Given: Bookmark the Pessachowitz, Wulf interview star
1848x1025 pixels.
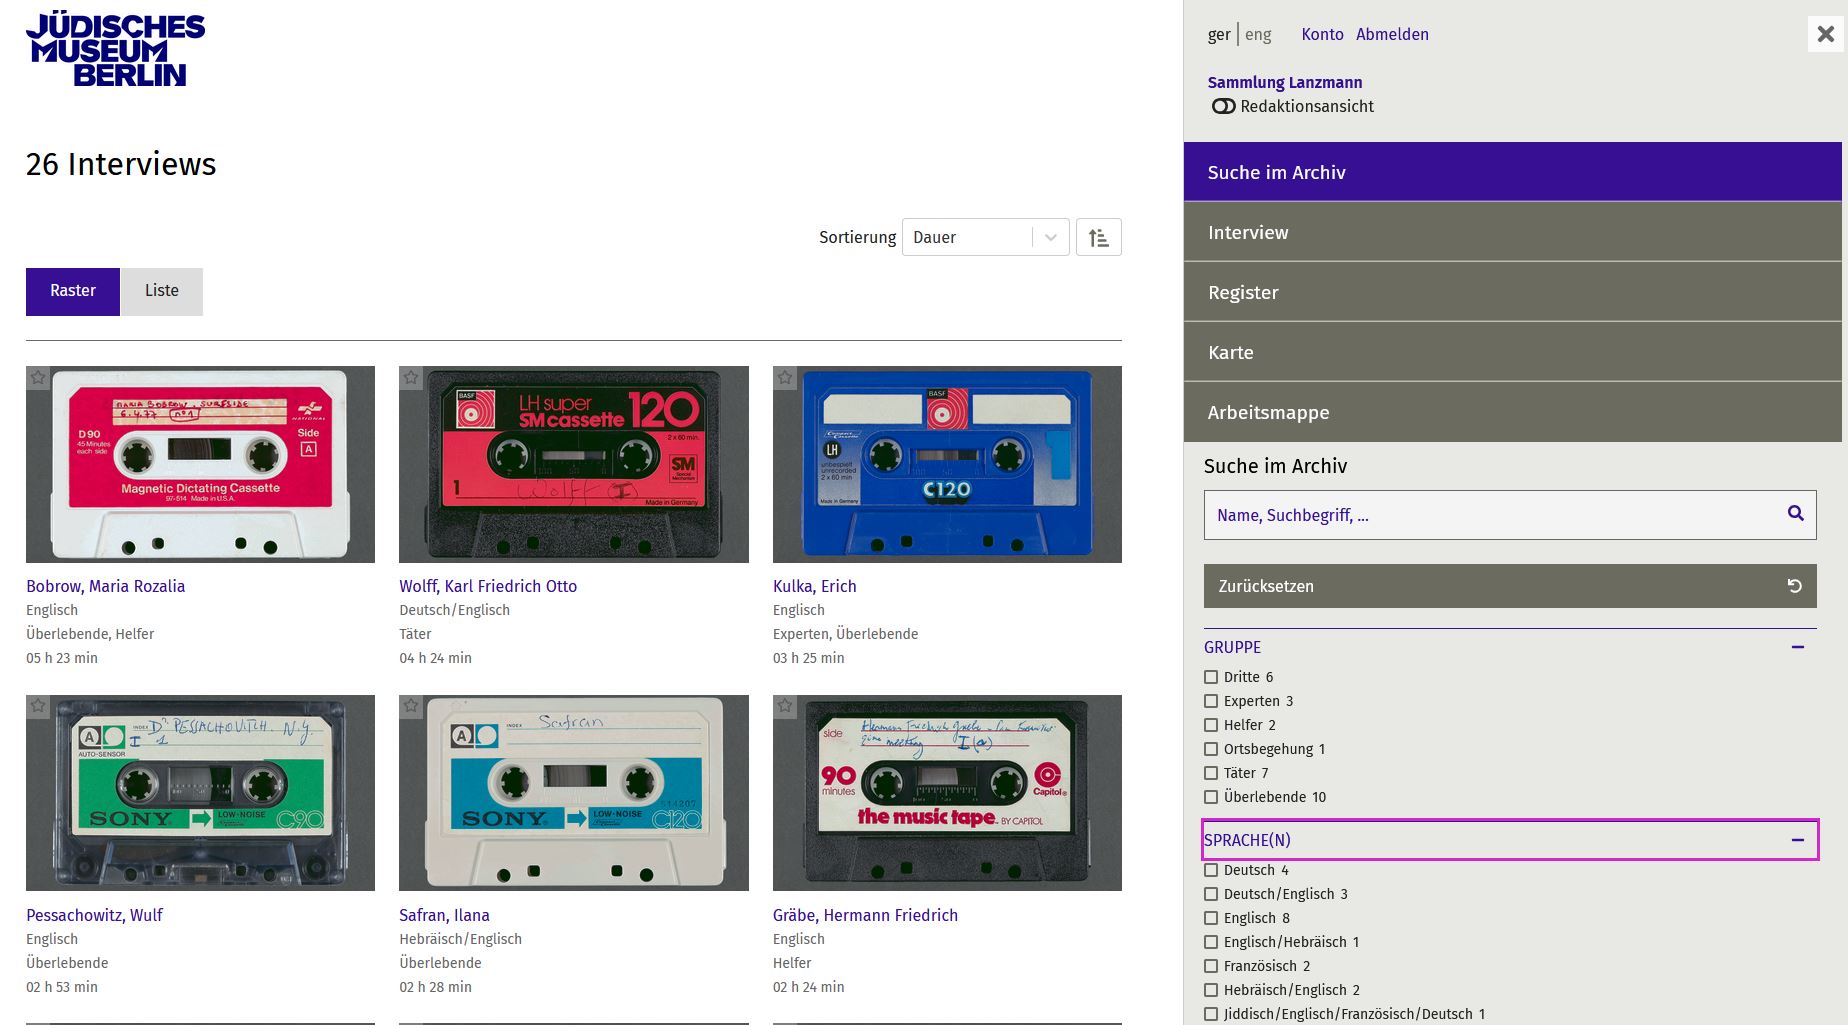Looking at the screenshot, I should pos(38,707).
